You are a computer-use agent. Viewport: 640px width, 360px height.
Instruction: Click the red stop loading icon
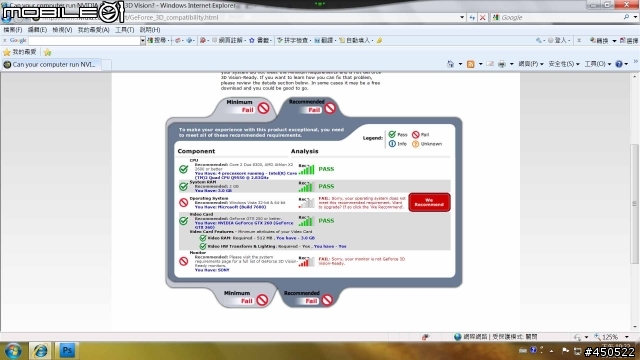click(482, 18)
